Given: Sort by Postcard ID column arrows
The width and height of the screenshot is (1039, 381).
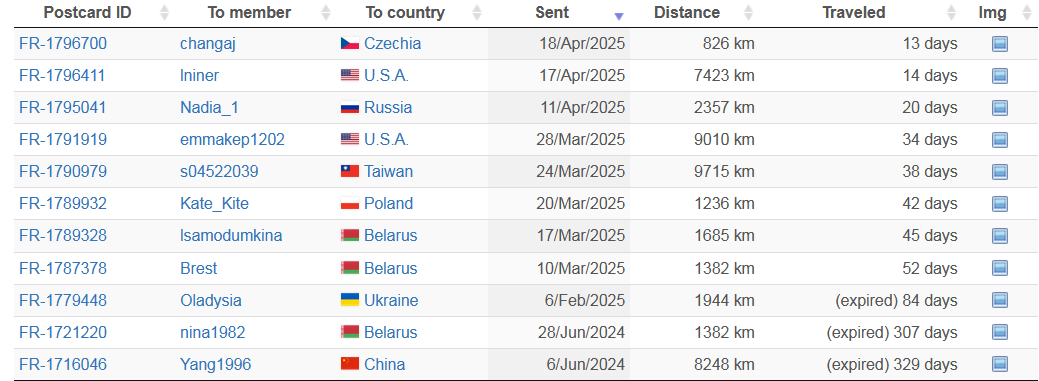Looking at the screenshot, I should pyautogui.click(x=164, y=13).
